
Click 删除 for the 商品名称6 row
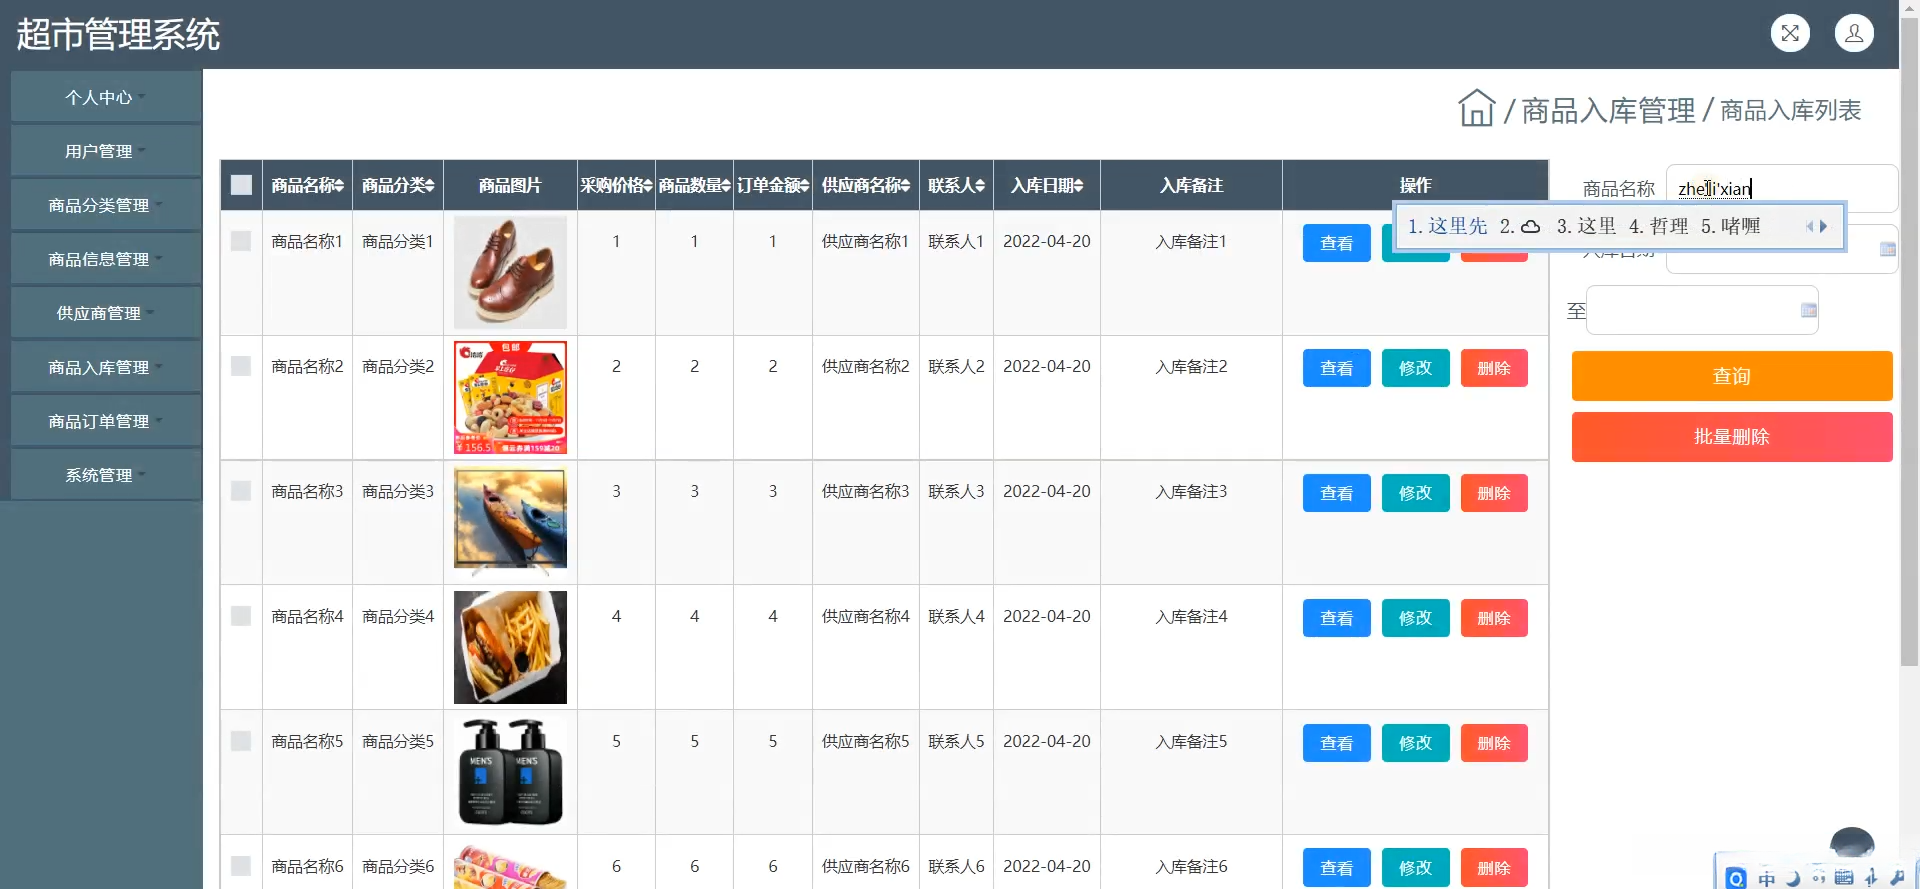[x=1494, y=868]
